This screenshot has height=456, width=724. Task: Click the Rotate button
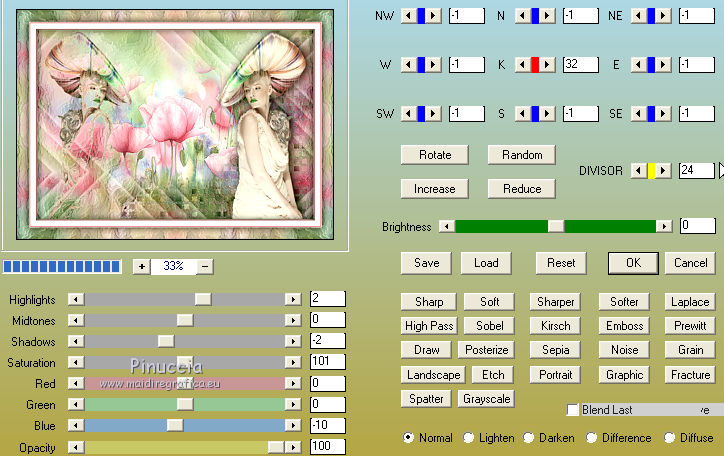434,155
